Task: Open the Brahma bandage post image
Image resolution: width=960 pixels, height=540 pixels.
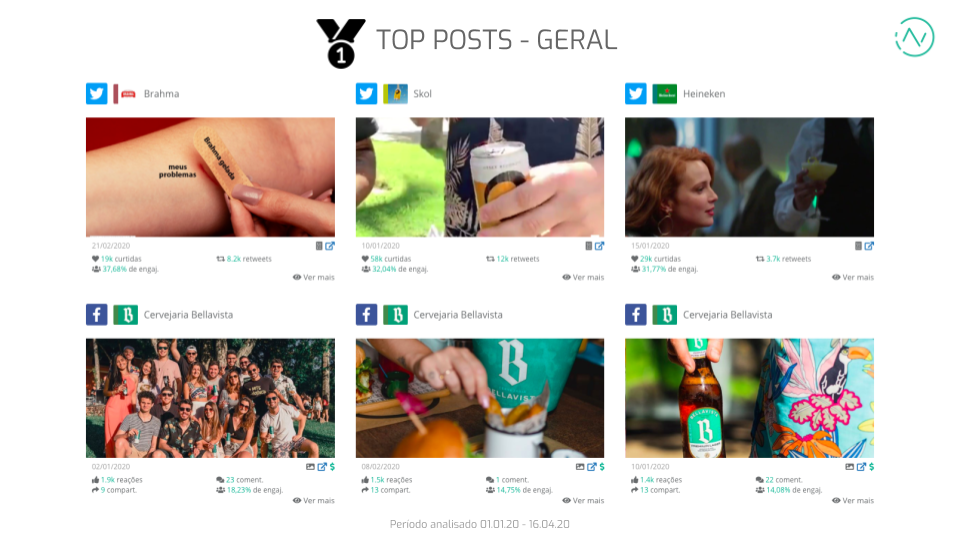Action: (x=210, y=177)
